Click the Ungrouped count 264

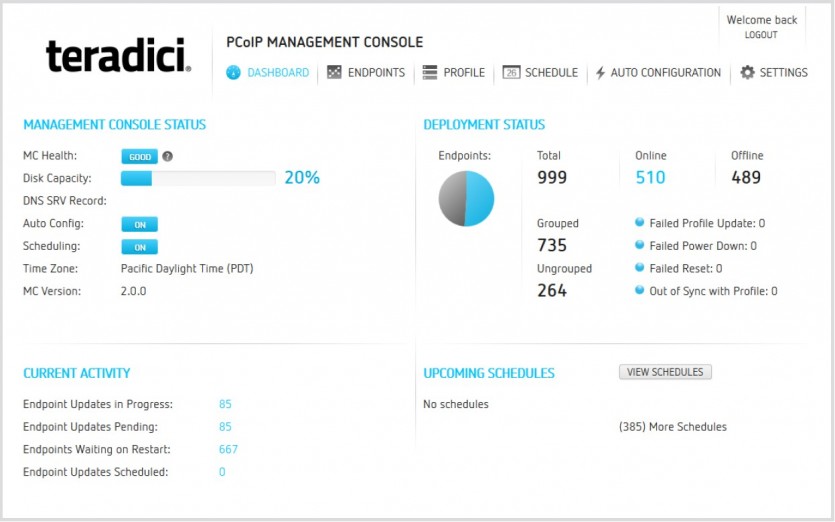click(x=552, y=290)
